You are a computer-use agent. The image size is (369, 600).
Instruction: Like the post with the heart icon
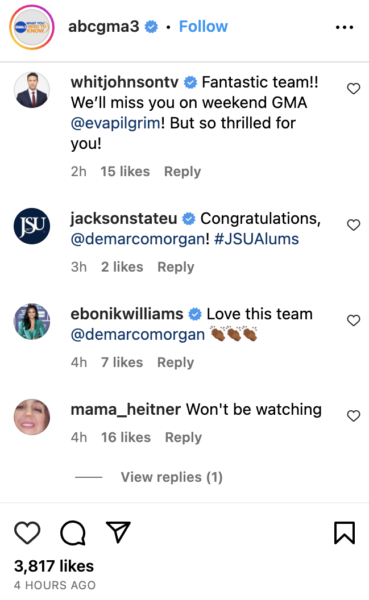pyautogui.click(x=27, y=532)
